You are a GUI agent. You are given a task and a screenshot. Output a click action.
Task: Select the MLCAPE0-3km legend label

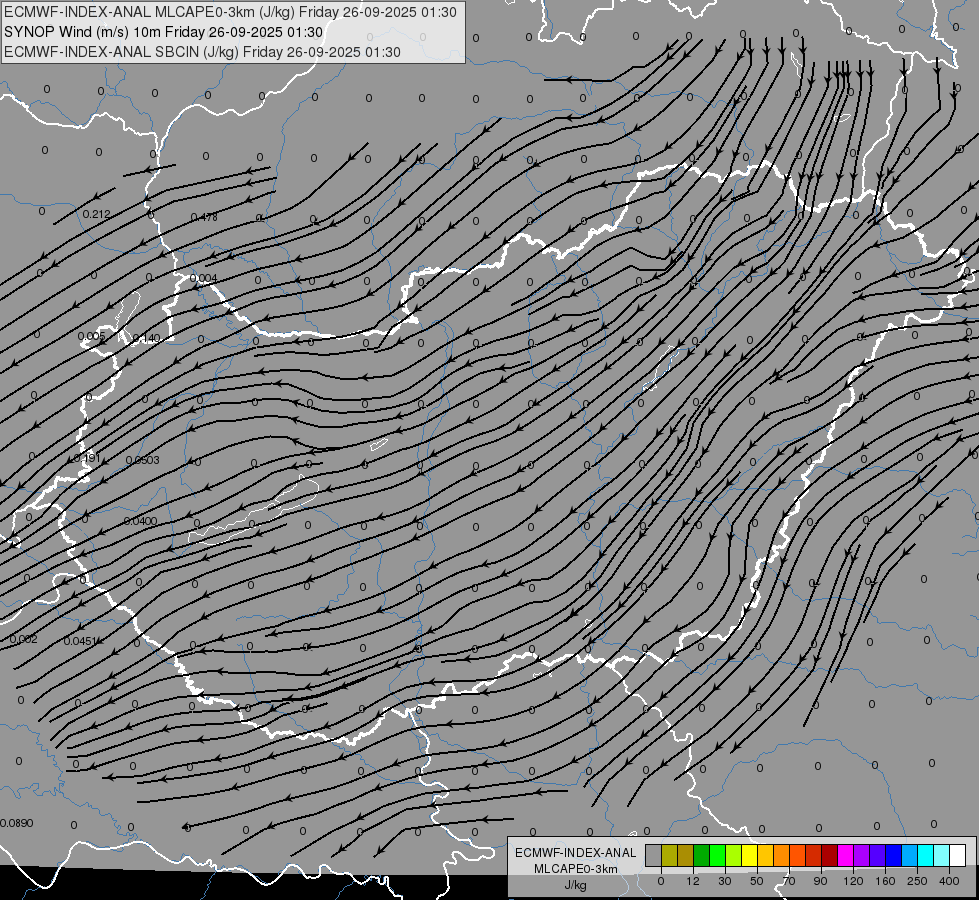point(575,869)
